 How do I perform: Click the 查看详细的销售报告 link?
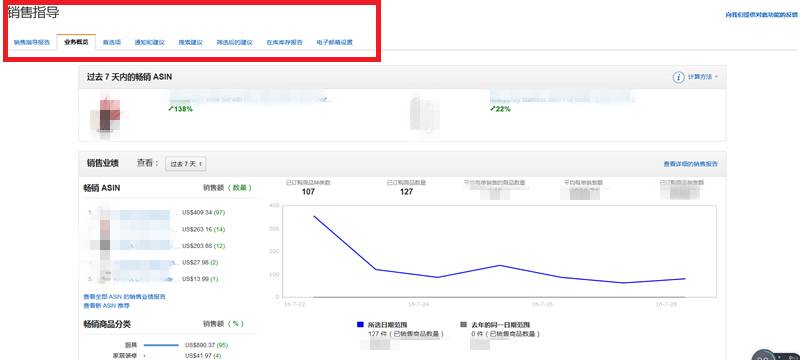(690, 164)
